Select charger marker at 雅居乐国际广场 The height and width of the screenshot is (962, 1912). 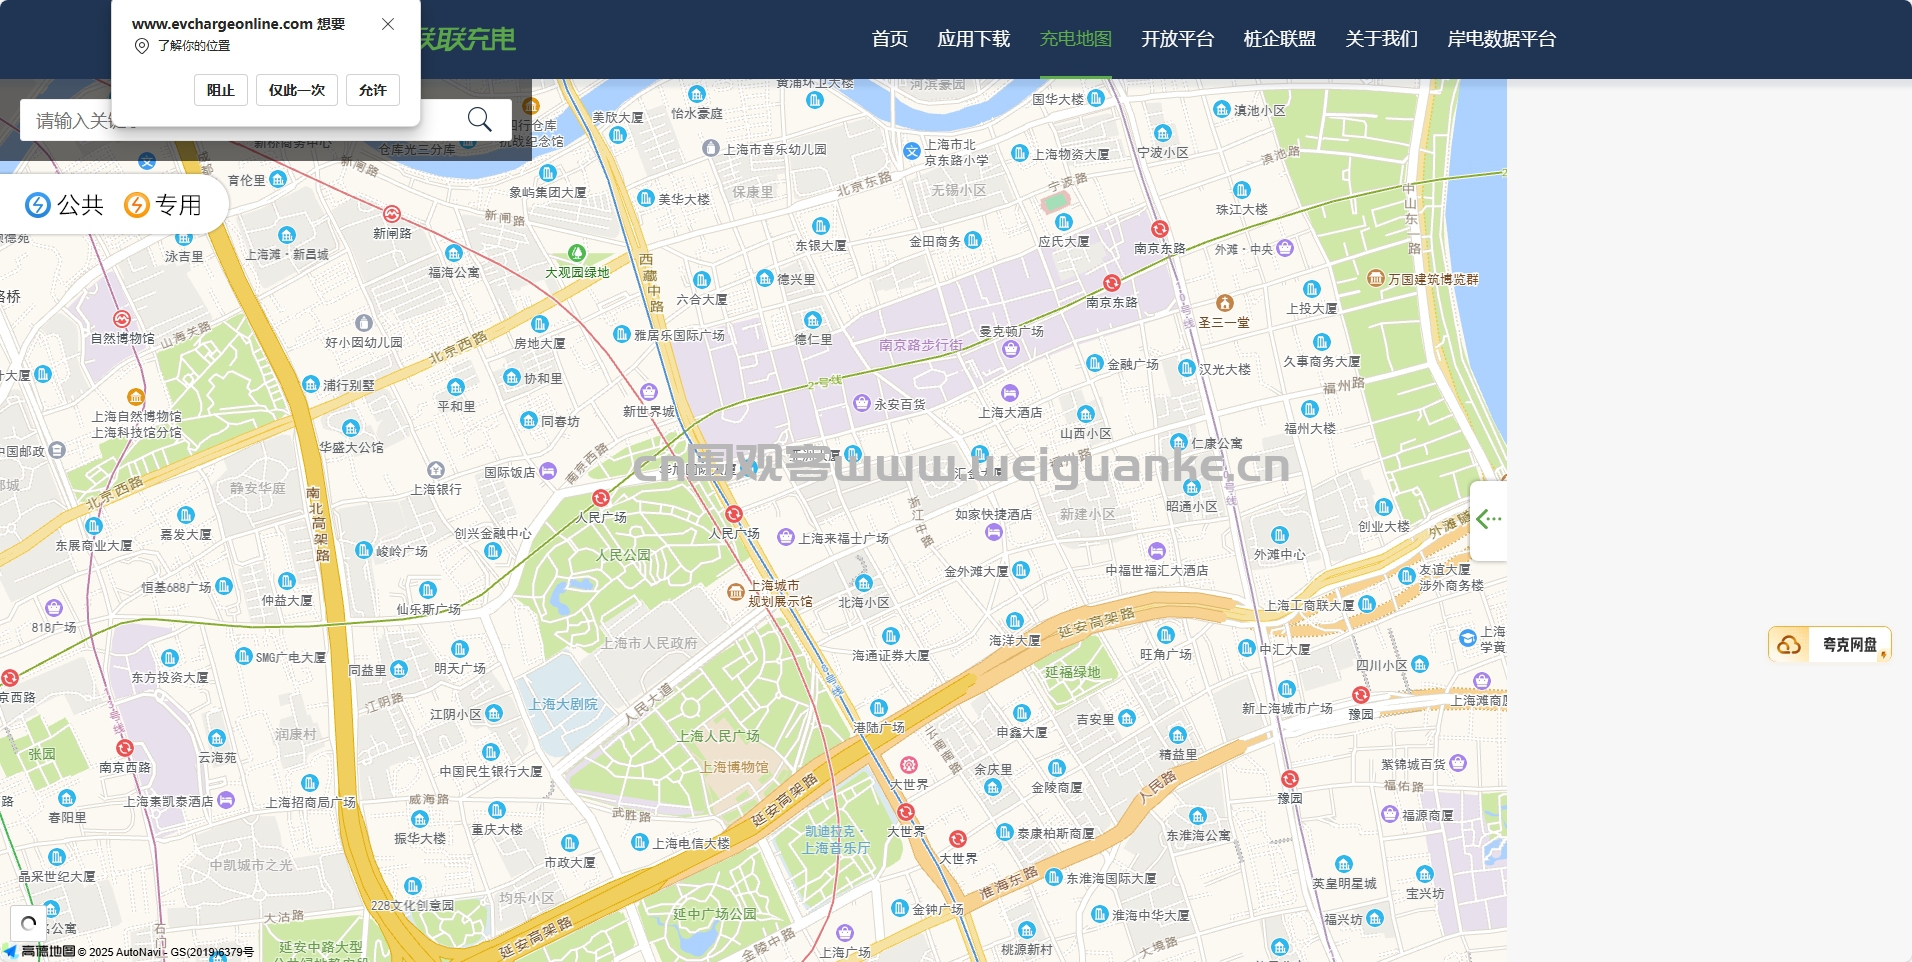click(x=622, y=334)
